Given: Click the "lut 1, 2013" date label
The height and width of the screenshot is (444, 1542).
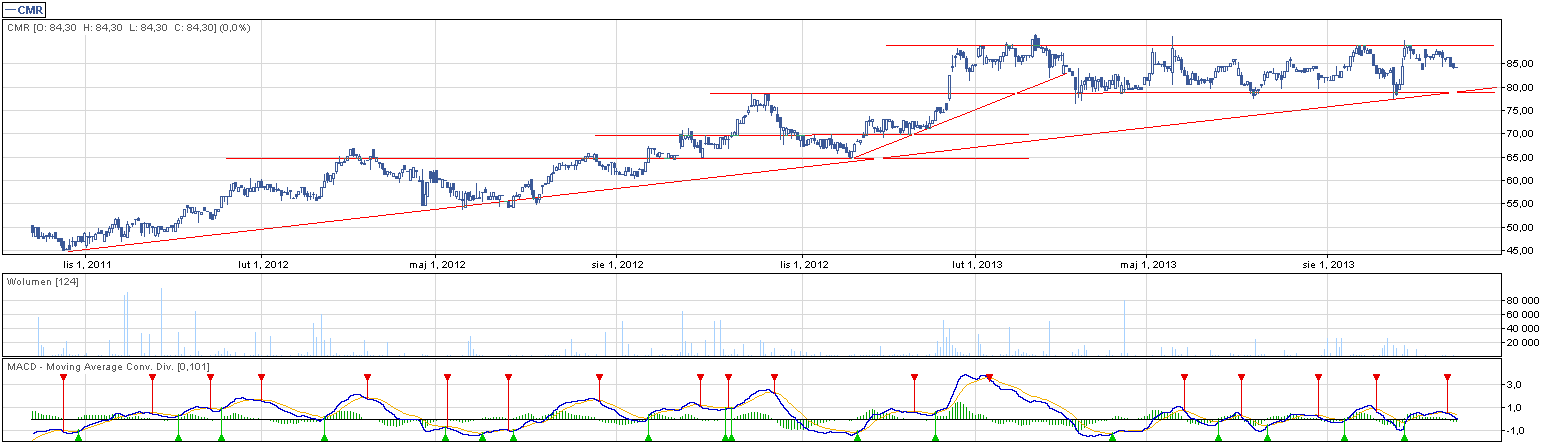Looking at the screenshot, I should [x=976, y=264].
